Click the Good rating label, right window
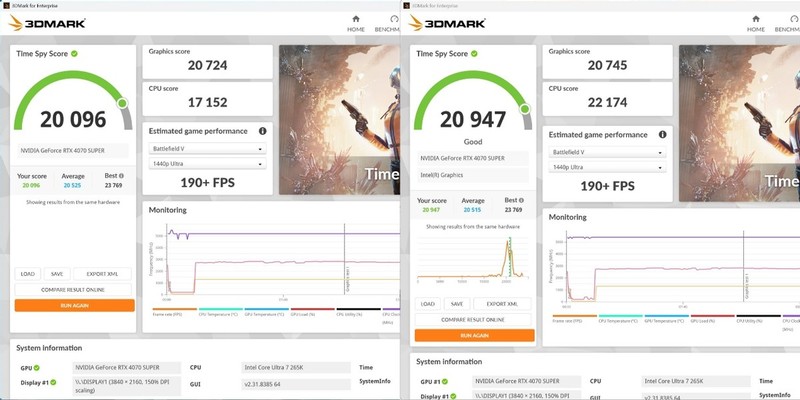 [473, 142]
